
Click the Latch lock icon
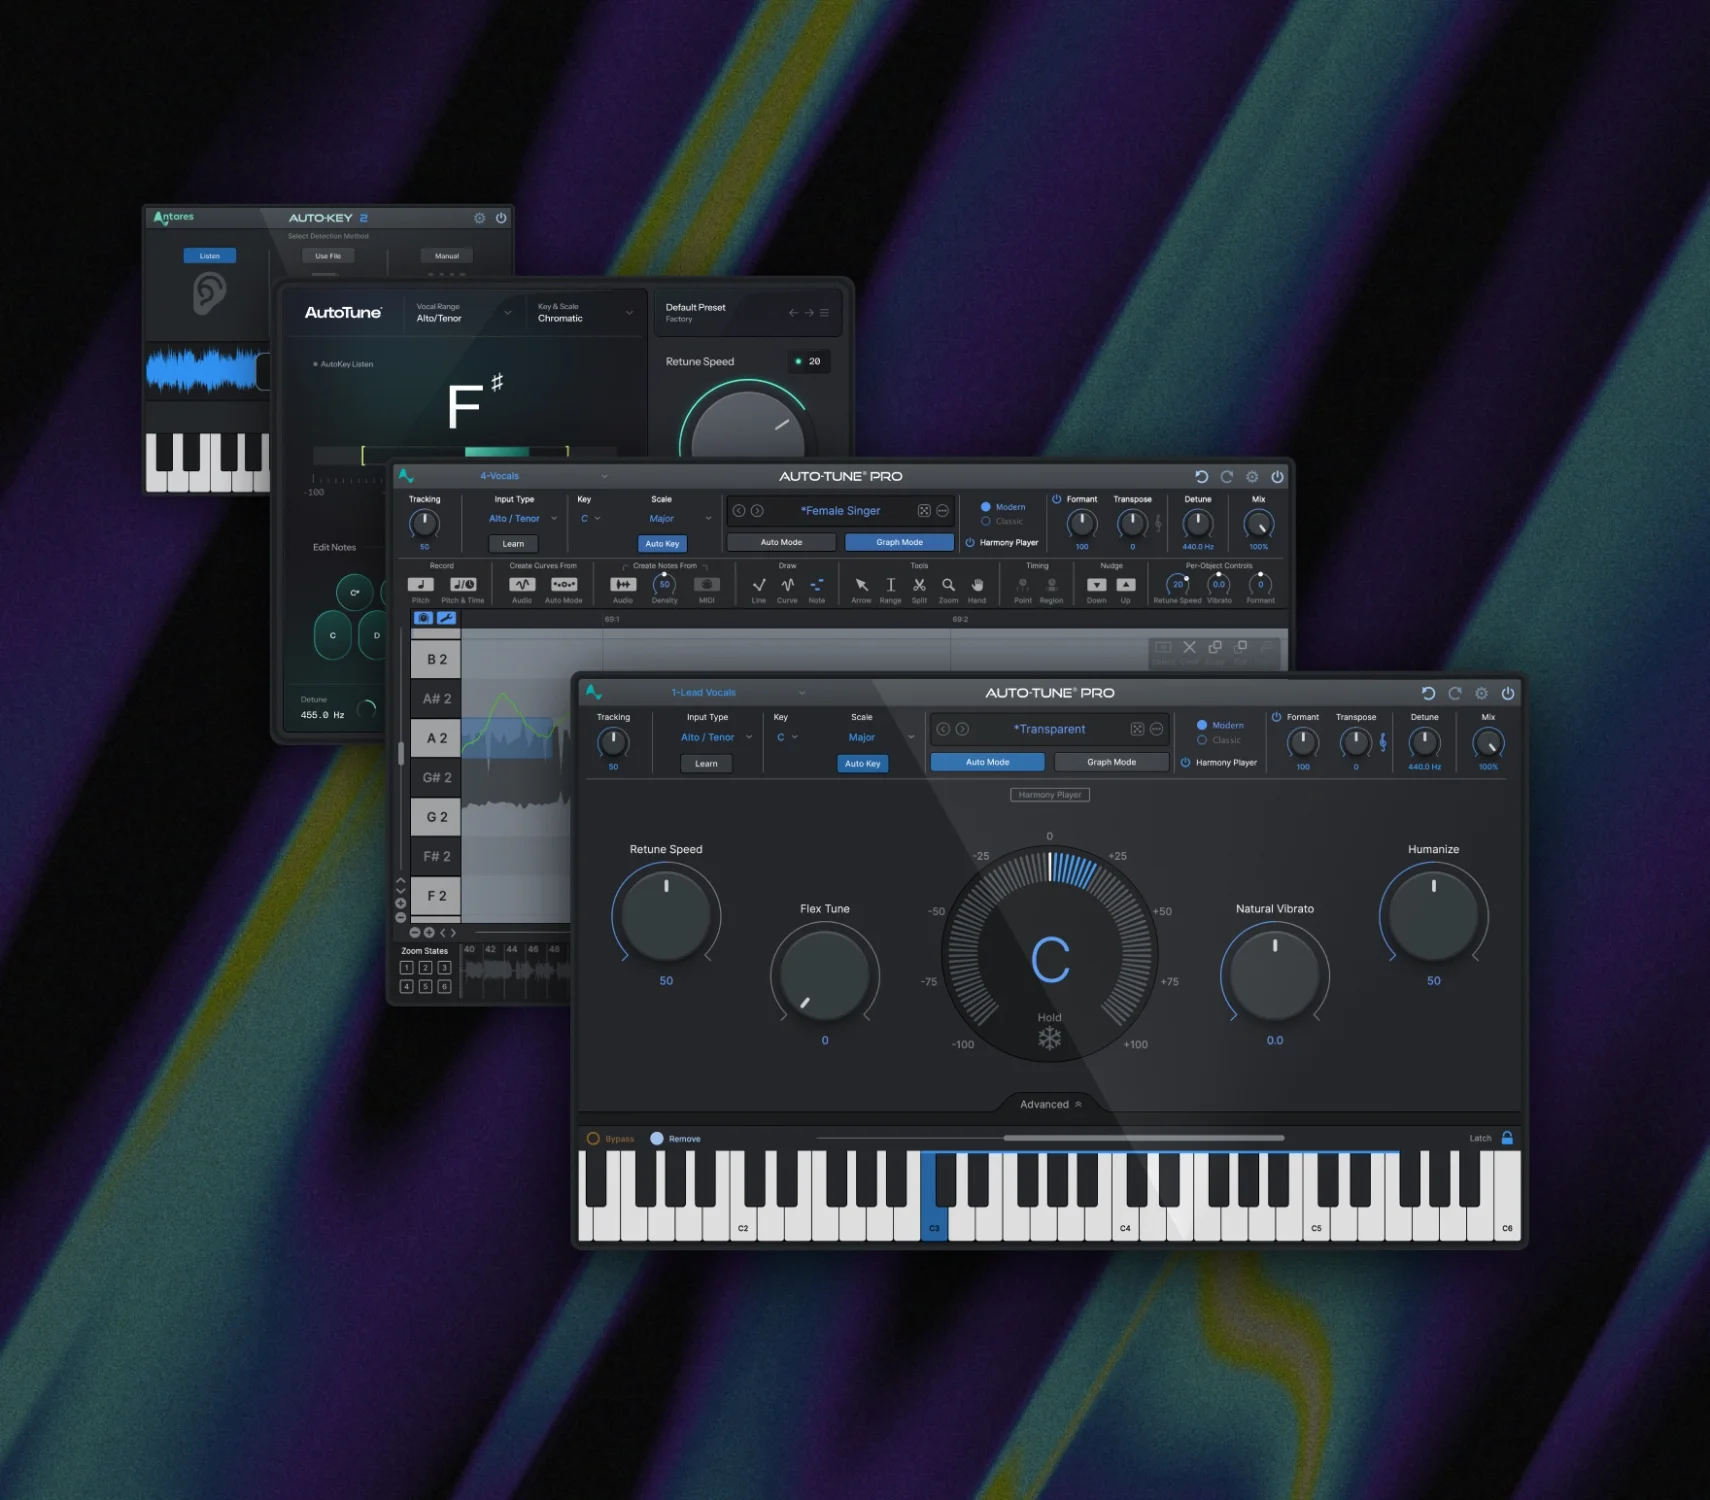click(x=1507, y=1138)
